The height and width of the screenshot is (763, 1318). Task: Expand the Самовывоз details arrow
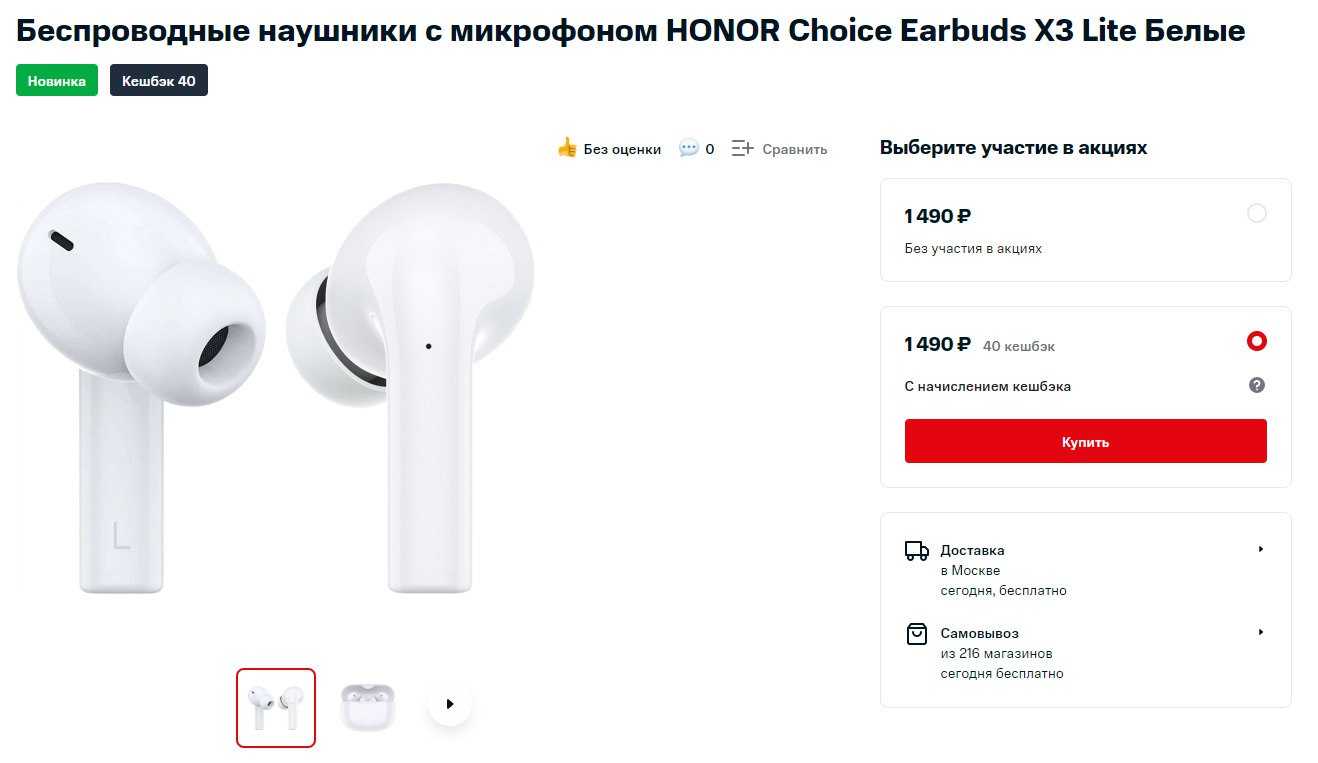click(x=1261, y=632)
